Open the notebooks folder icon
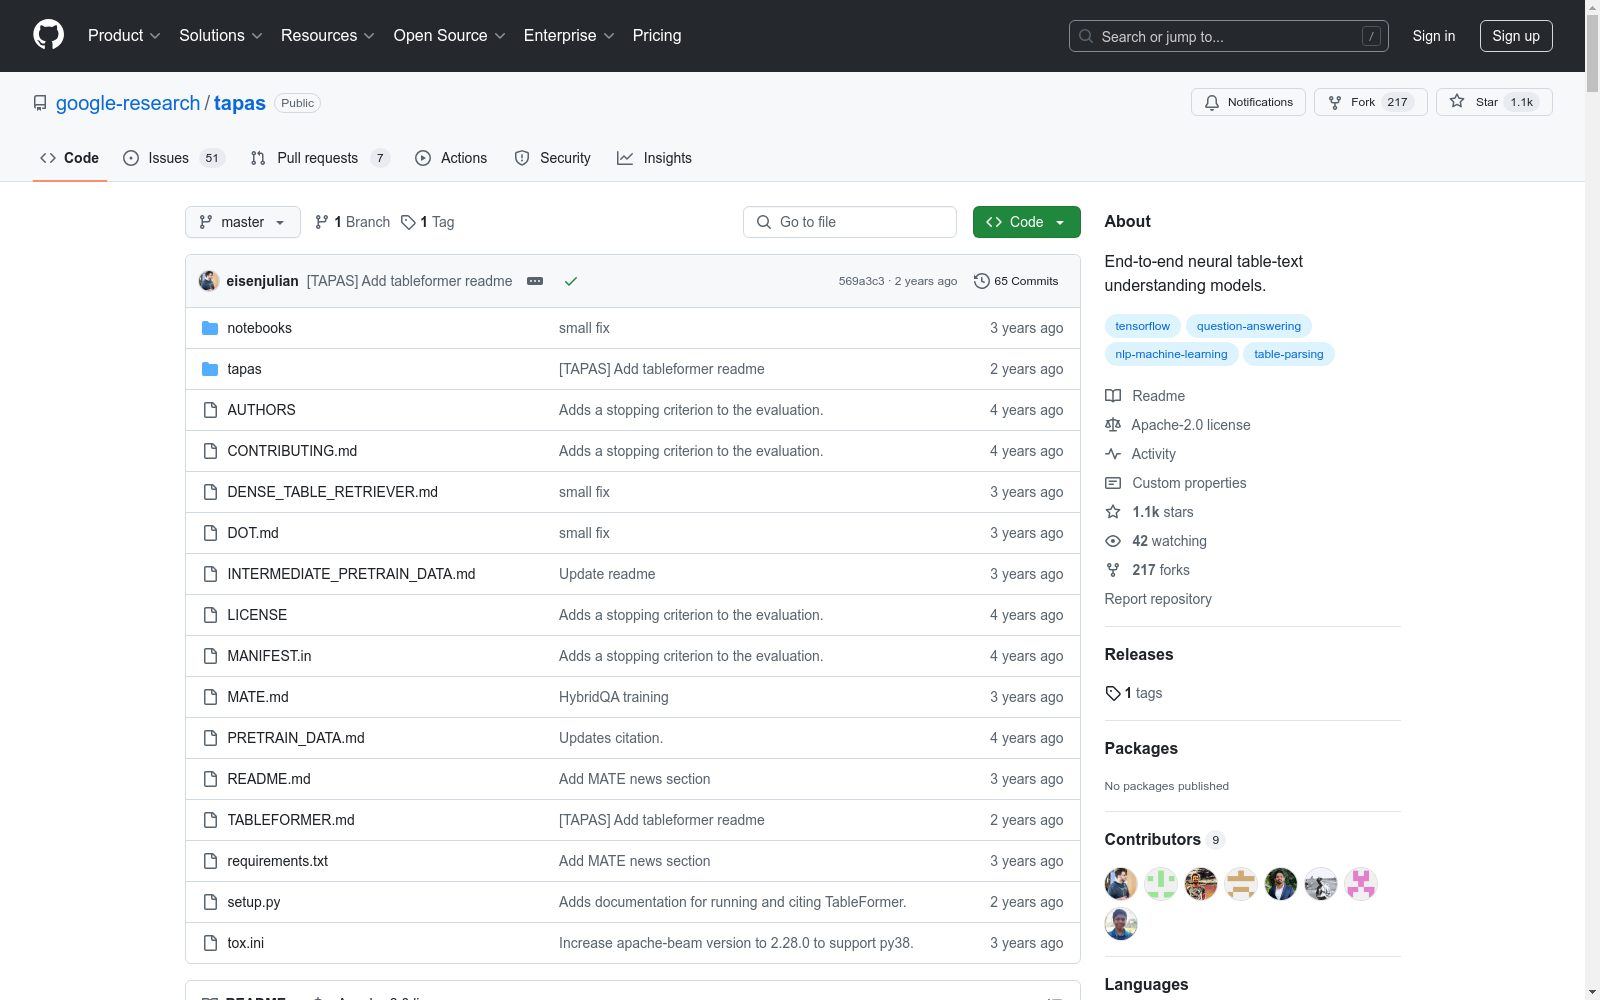This screenshot has width=1600, height=1000. (x=210, y=328)
